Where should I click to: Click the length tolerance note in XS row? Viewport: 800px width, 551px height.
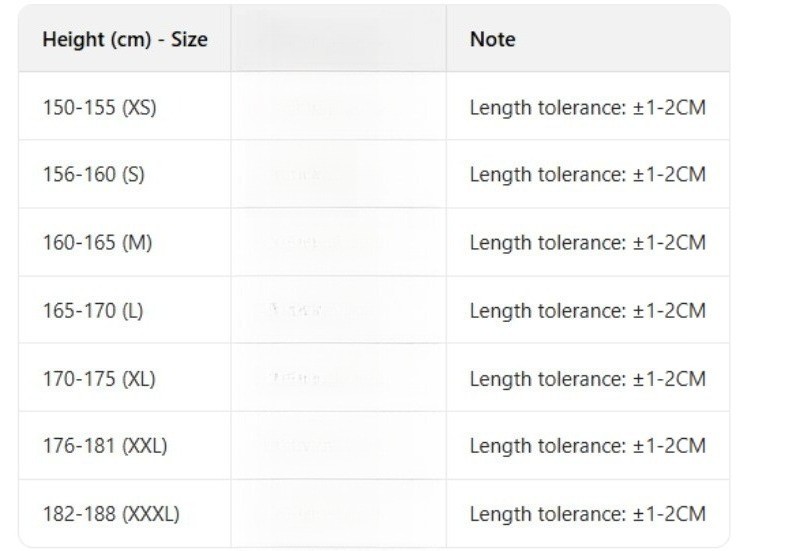point(587,107)
